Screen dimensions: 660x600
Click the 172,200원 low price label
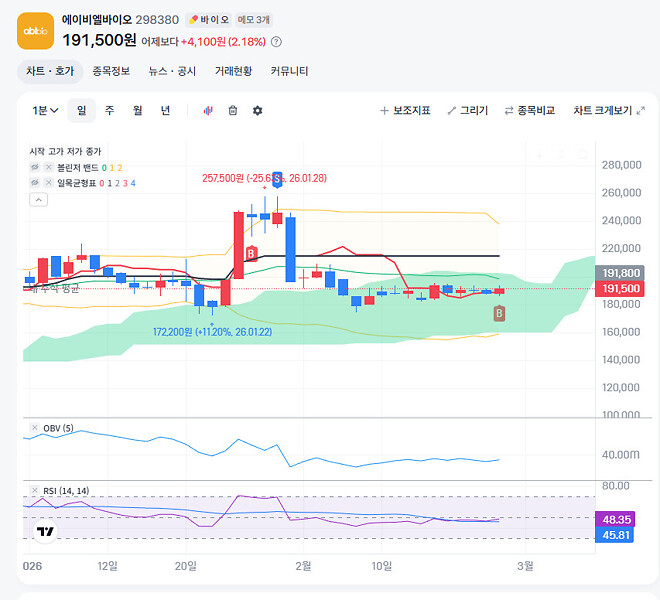(x=213, y=332)
